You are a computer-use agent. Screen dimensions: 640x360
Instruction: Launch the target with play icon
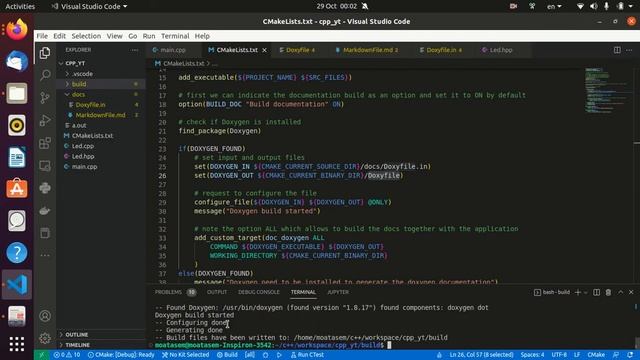click(279, 355)
